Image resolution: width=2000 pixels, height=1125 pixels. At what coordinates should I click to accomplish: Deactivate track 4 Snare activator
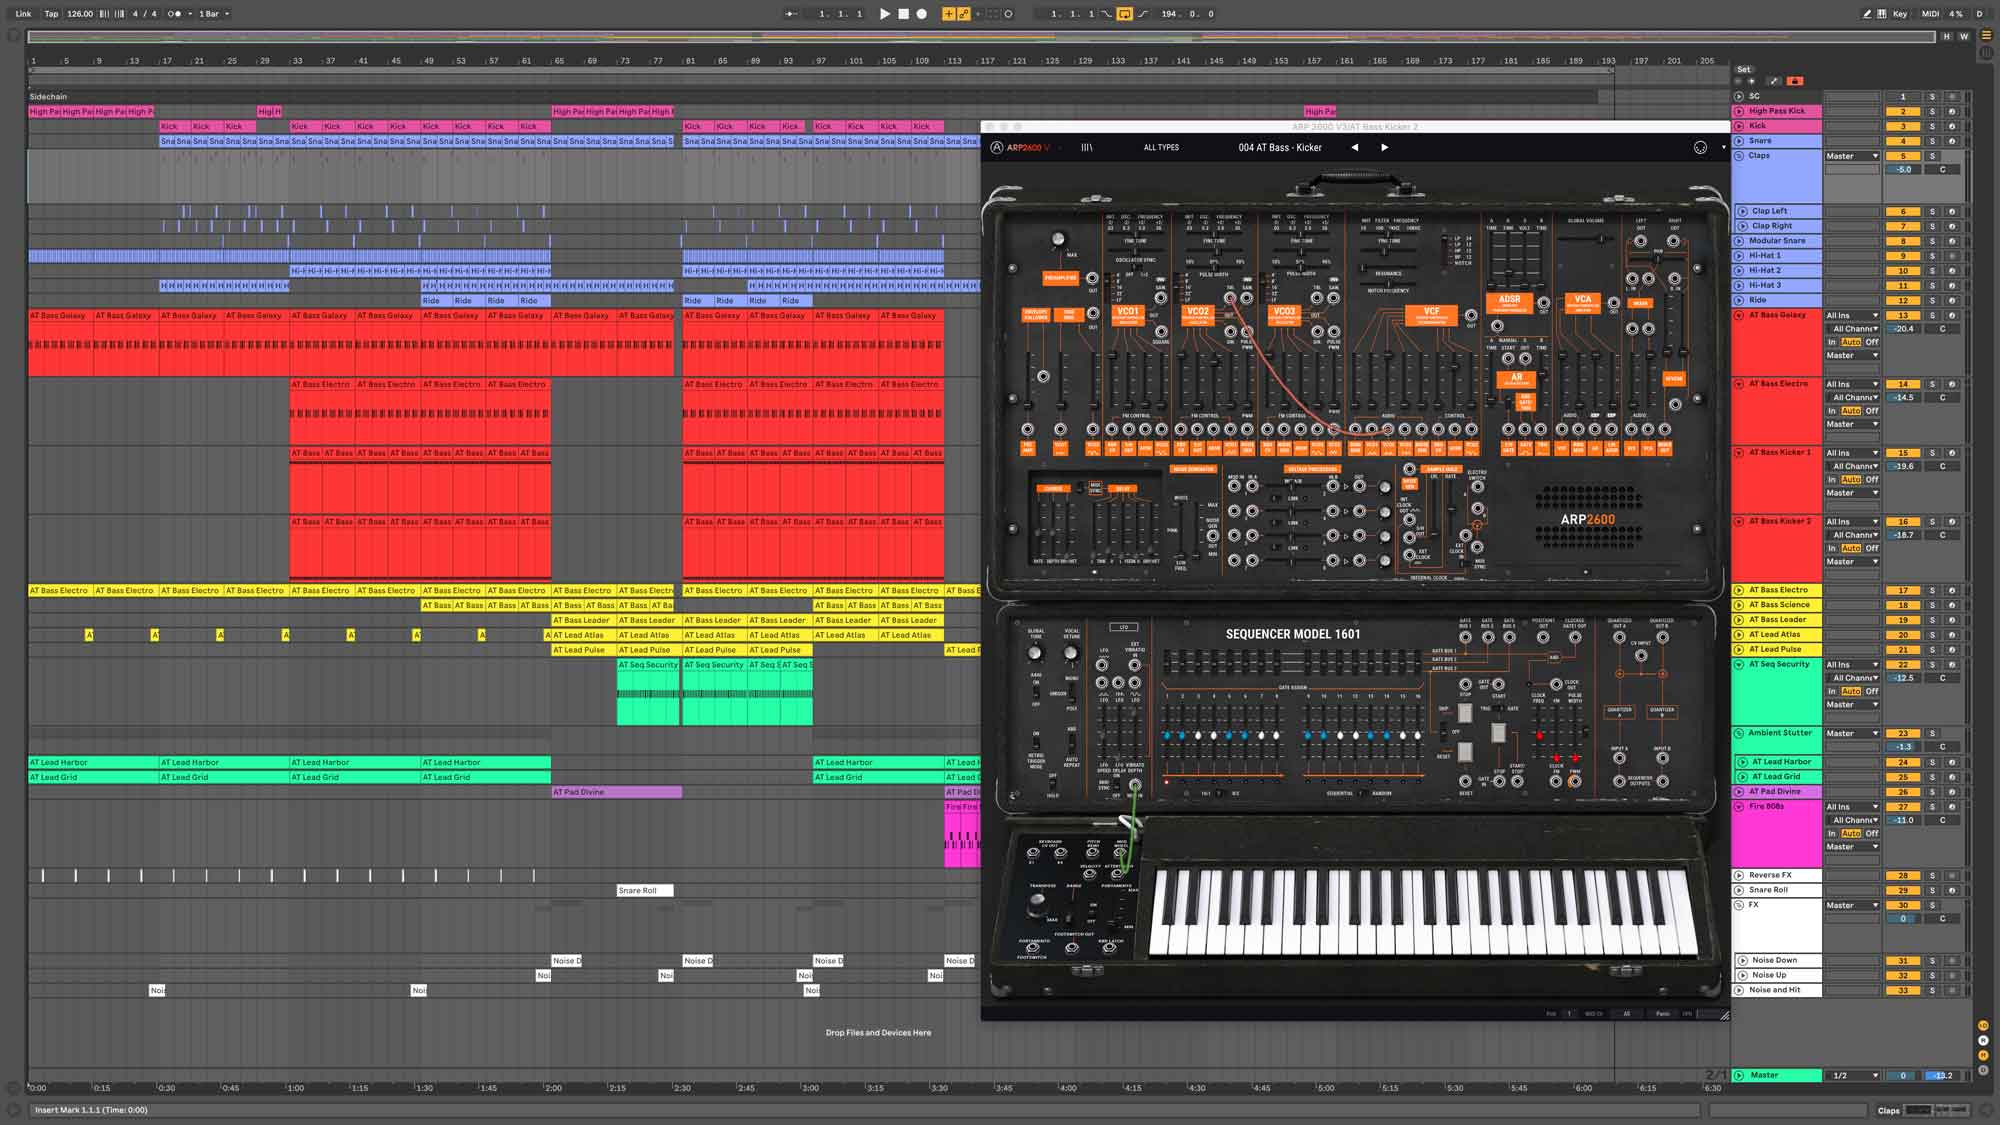[x=1903, y=141]
